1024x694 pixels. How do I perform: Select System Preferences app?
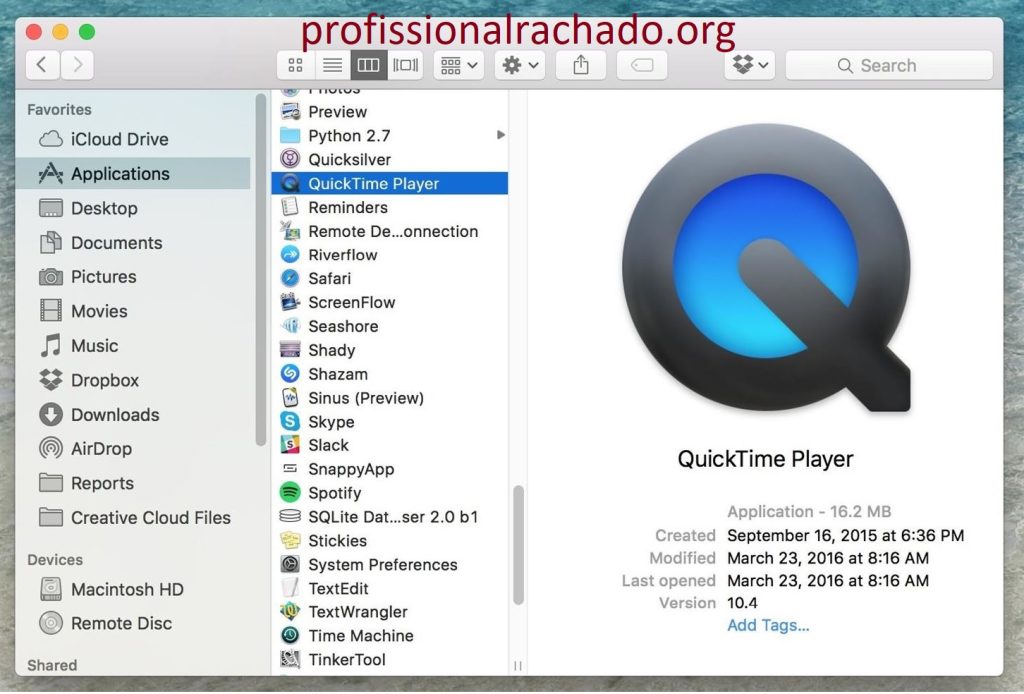click(x=389, y=565)
